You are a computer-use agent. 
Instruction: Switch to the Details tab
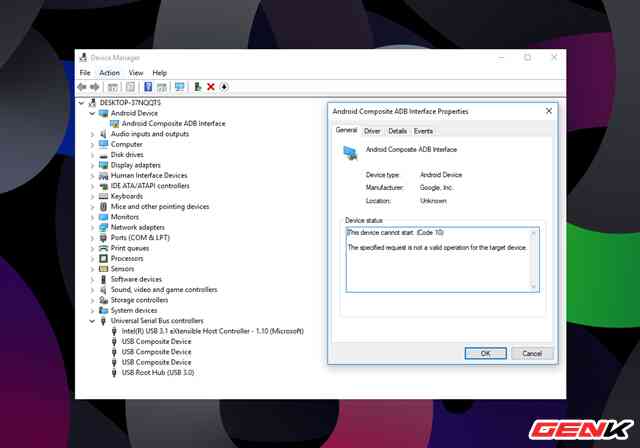click(397, 131)
